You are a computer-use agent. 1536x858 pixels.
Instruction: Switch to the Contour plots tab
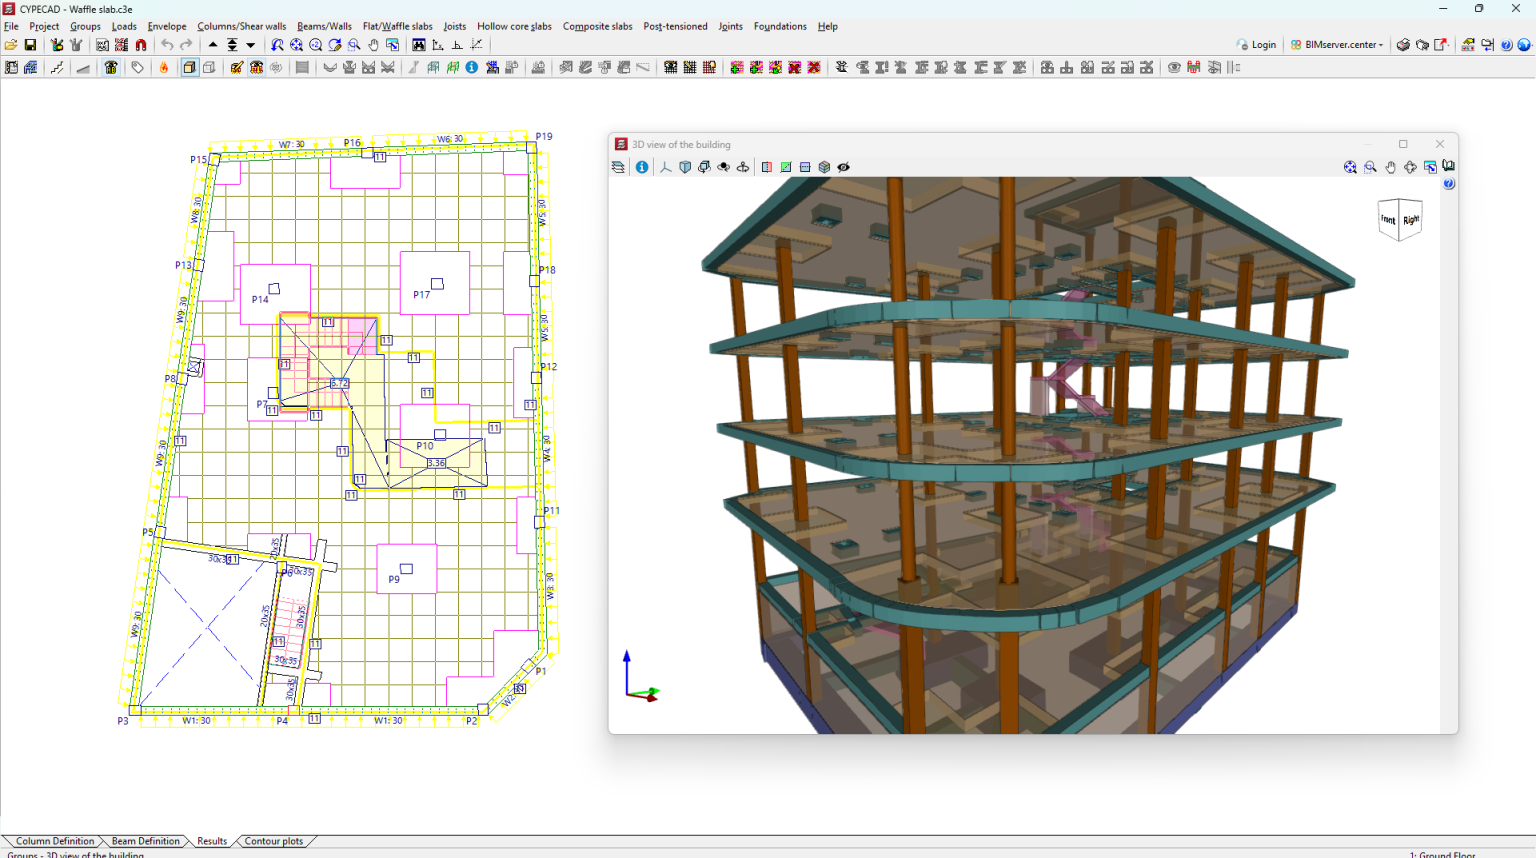tap(273, 841)
